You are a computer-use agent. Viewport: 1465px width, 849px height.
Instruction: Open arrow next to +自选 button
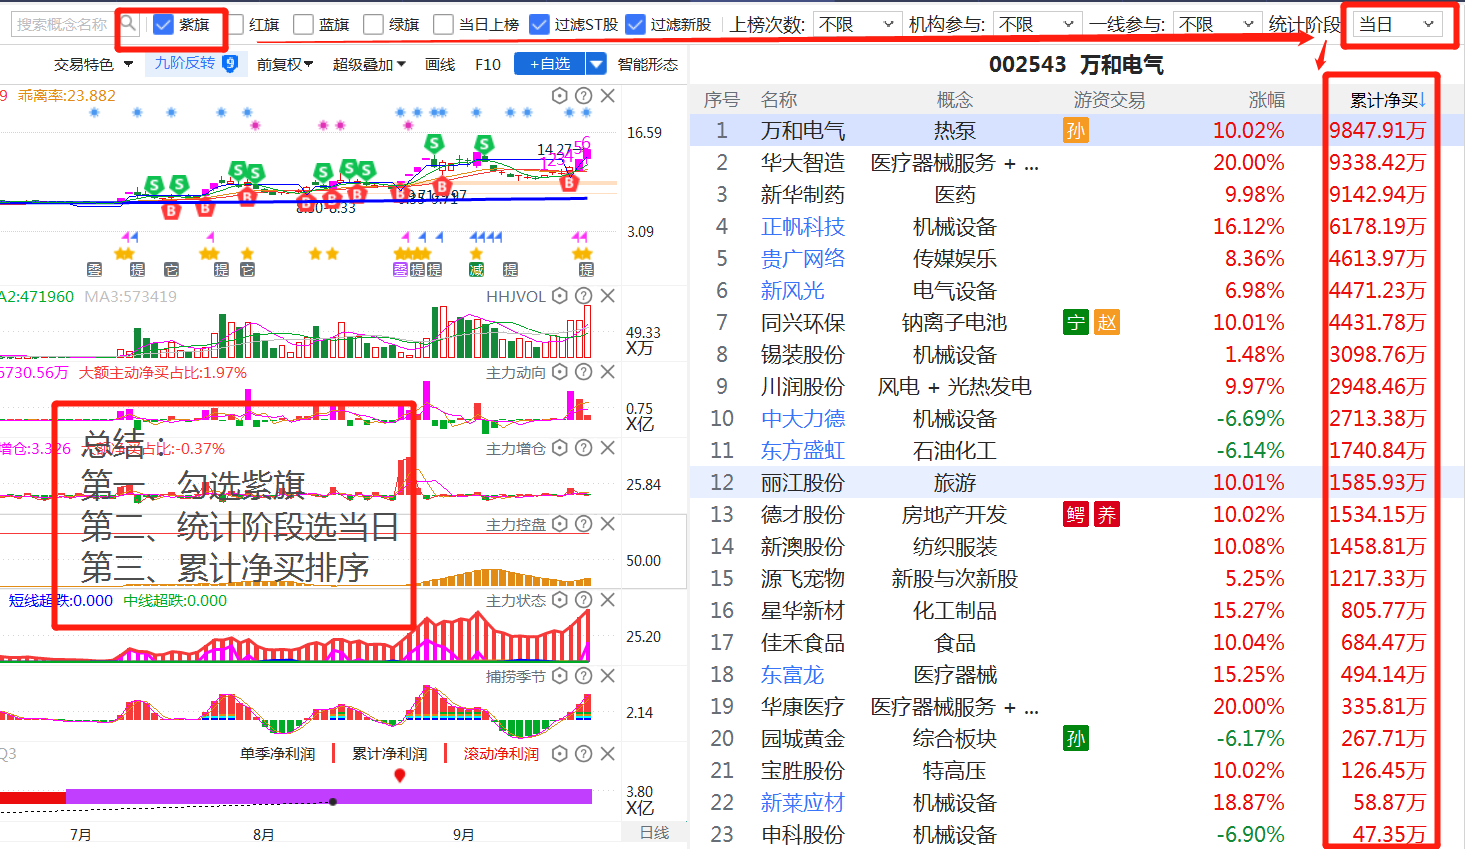(x=596, y=64)
